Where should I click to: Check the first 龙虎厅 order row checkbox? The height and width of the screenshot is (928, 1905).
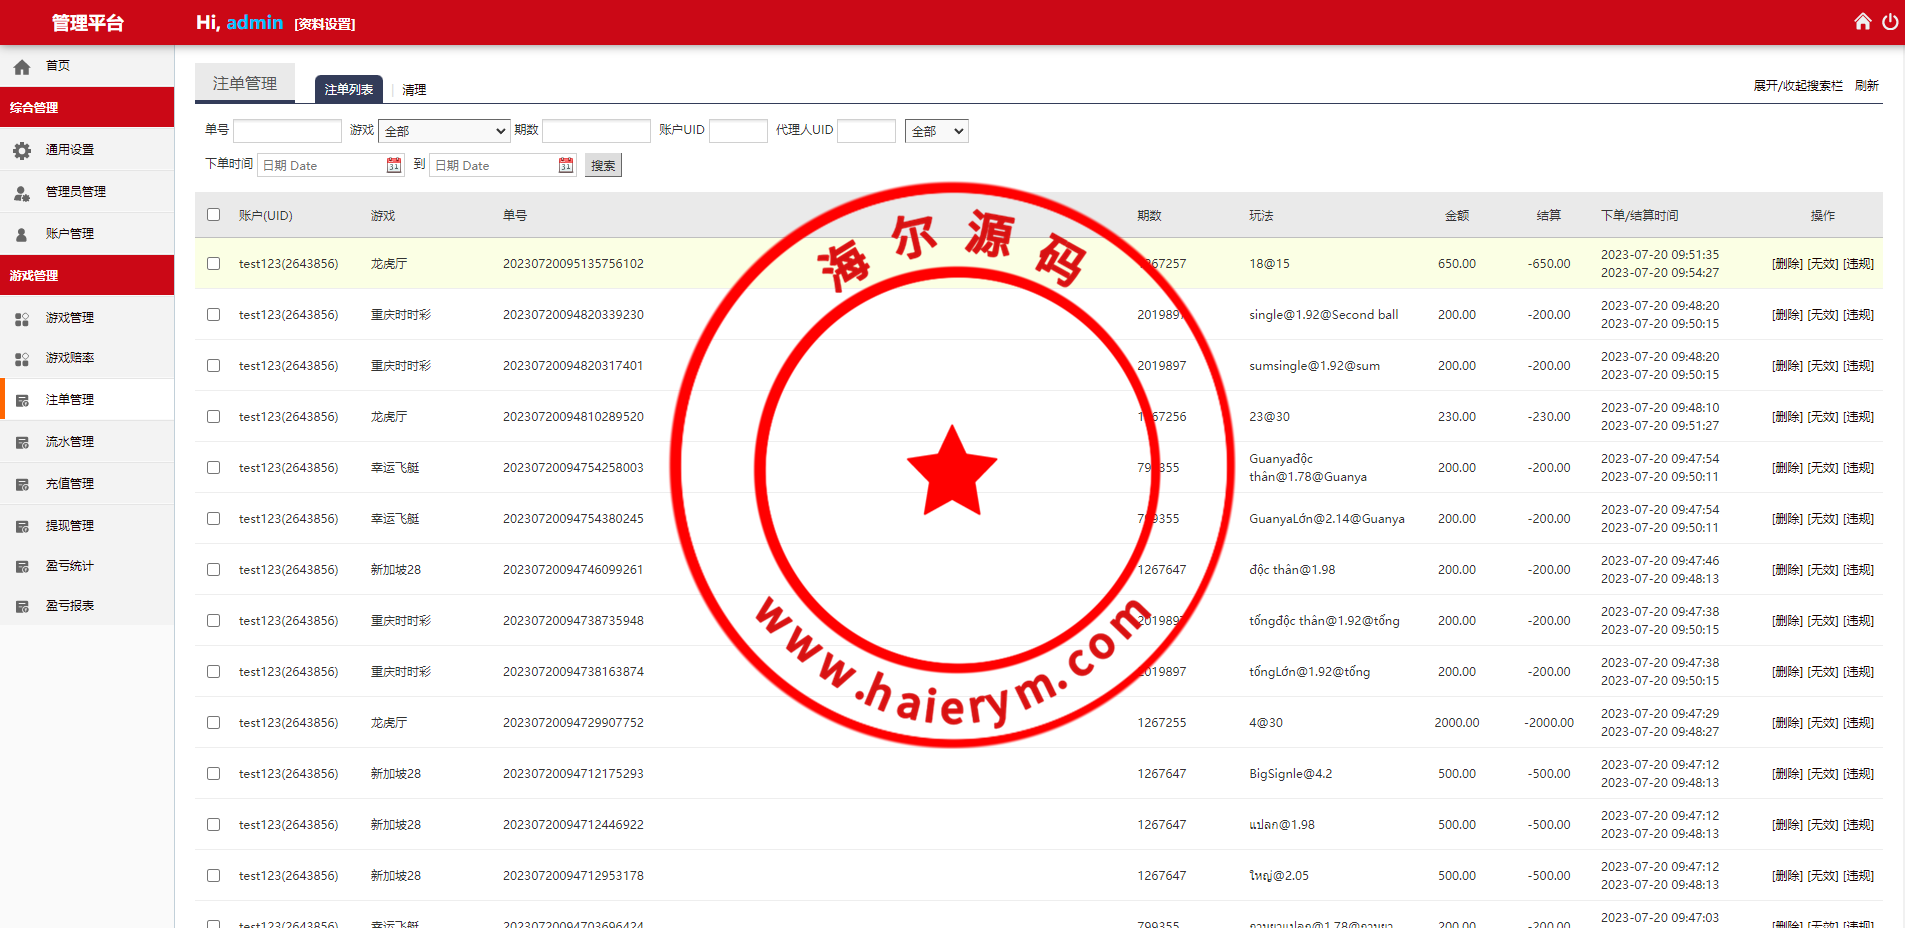click(x=213, y=264)
